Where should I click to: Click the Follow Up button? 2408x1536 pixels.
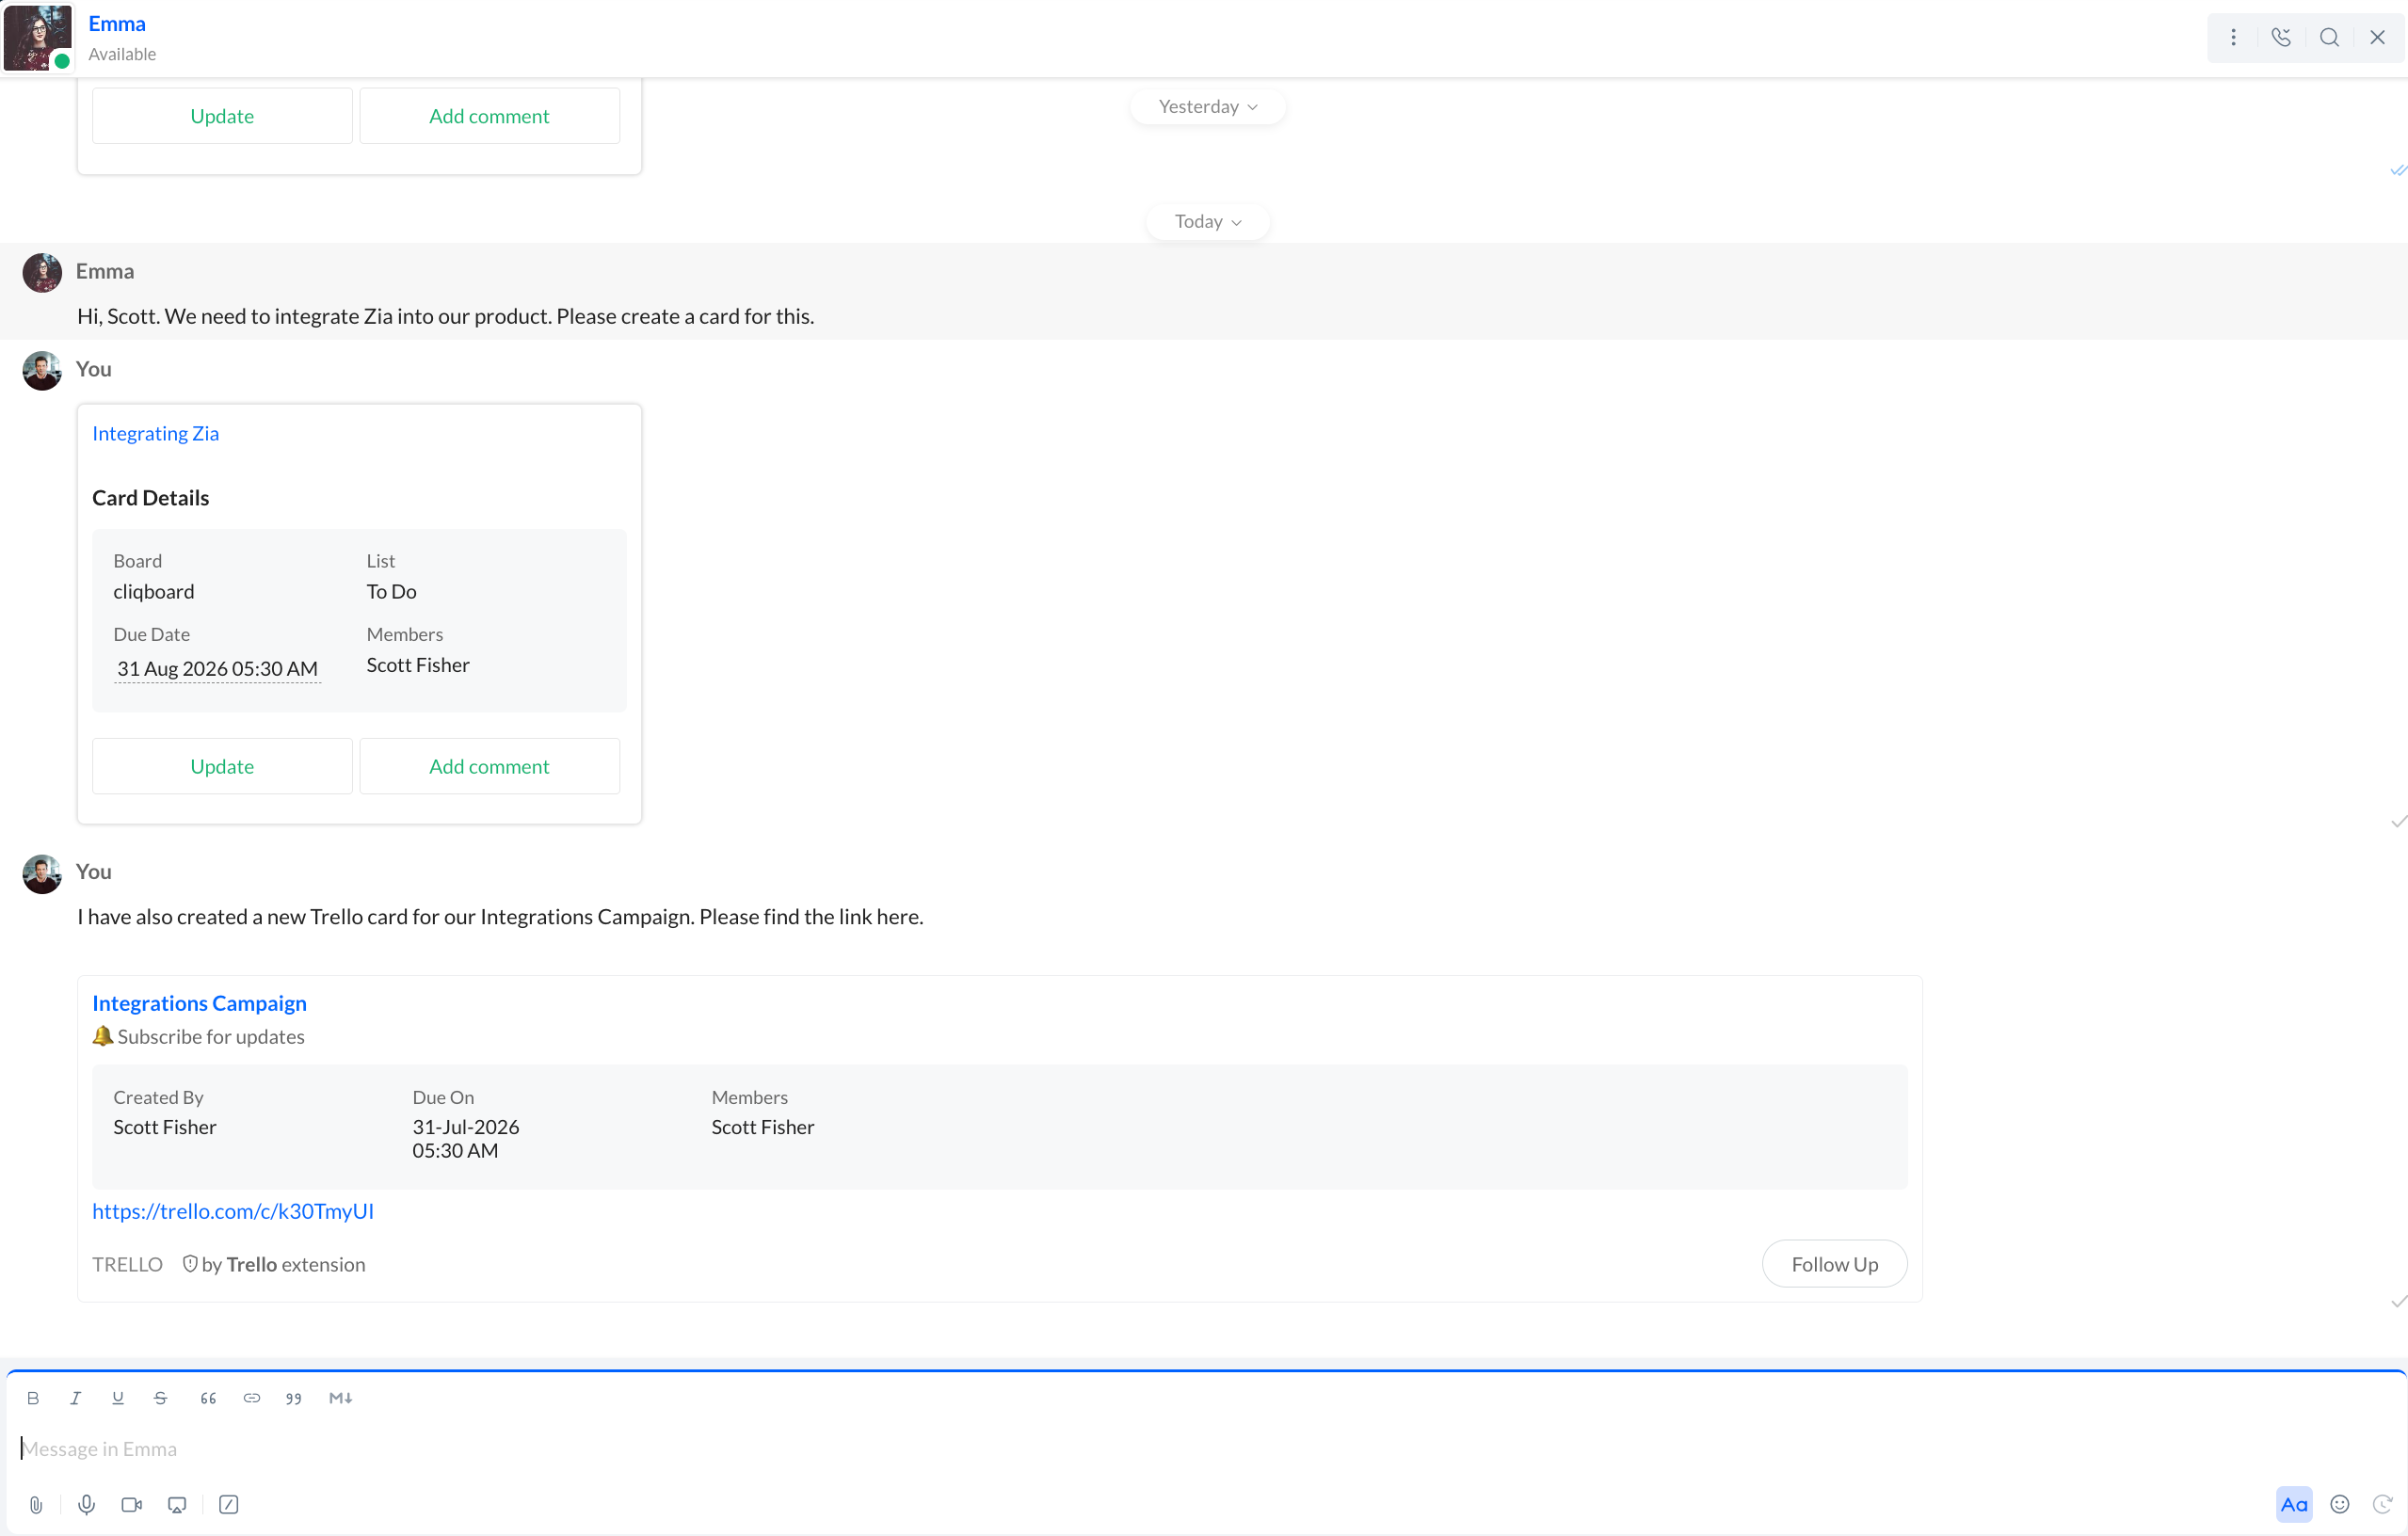point(1834,1265)
